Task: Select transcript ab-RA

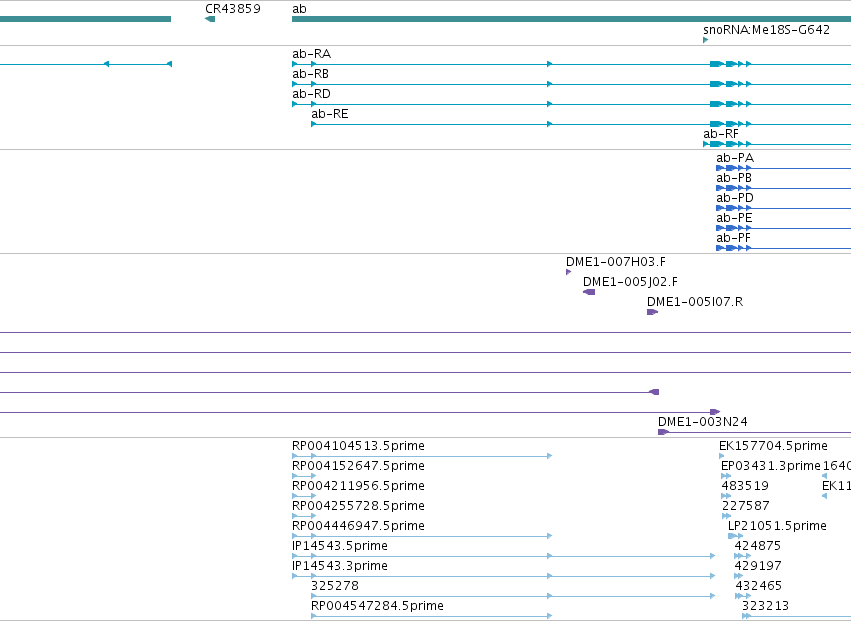Action: coord(312,54)
